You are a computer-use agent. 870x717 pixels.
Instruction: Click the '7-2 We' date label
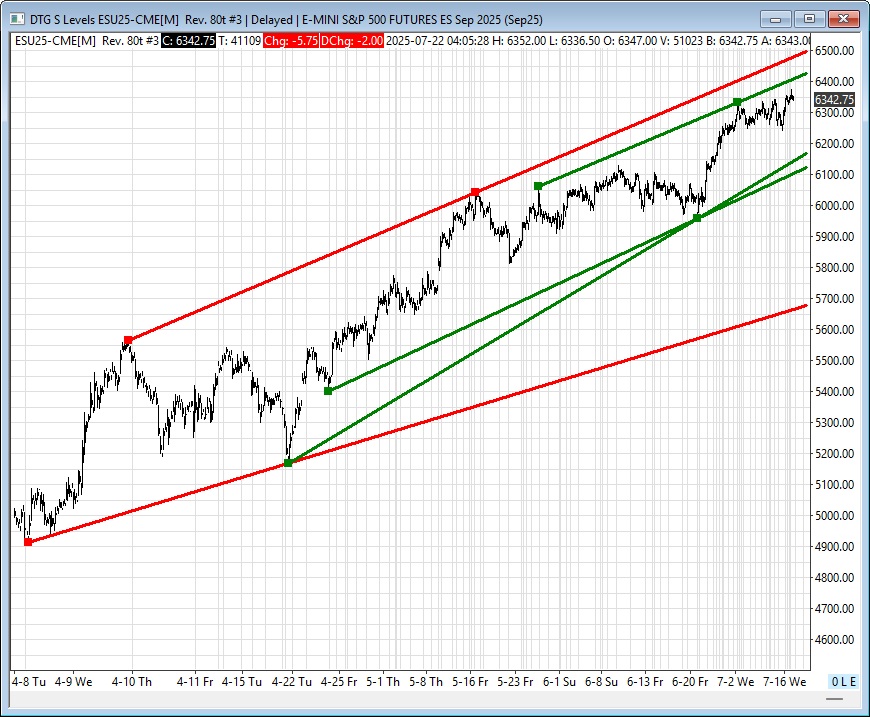pyautogui.click(x=736, y=681)
